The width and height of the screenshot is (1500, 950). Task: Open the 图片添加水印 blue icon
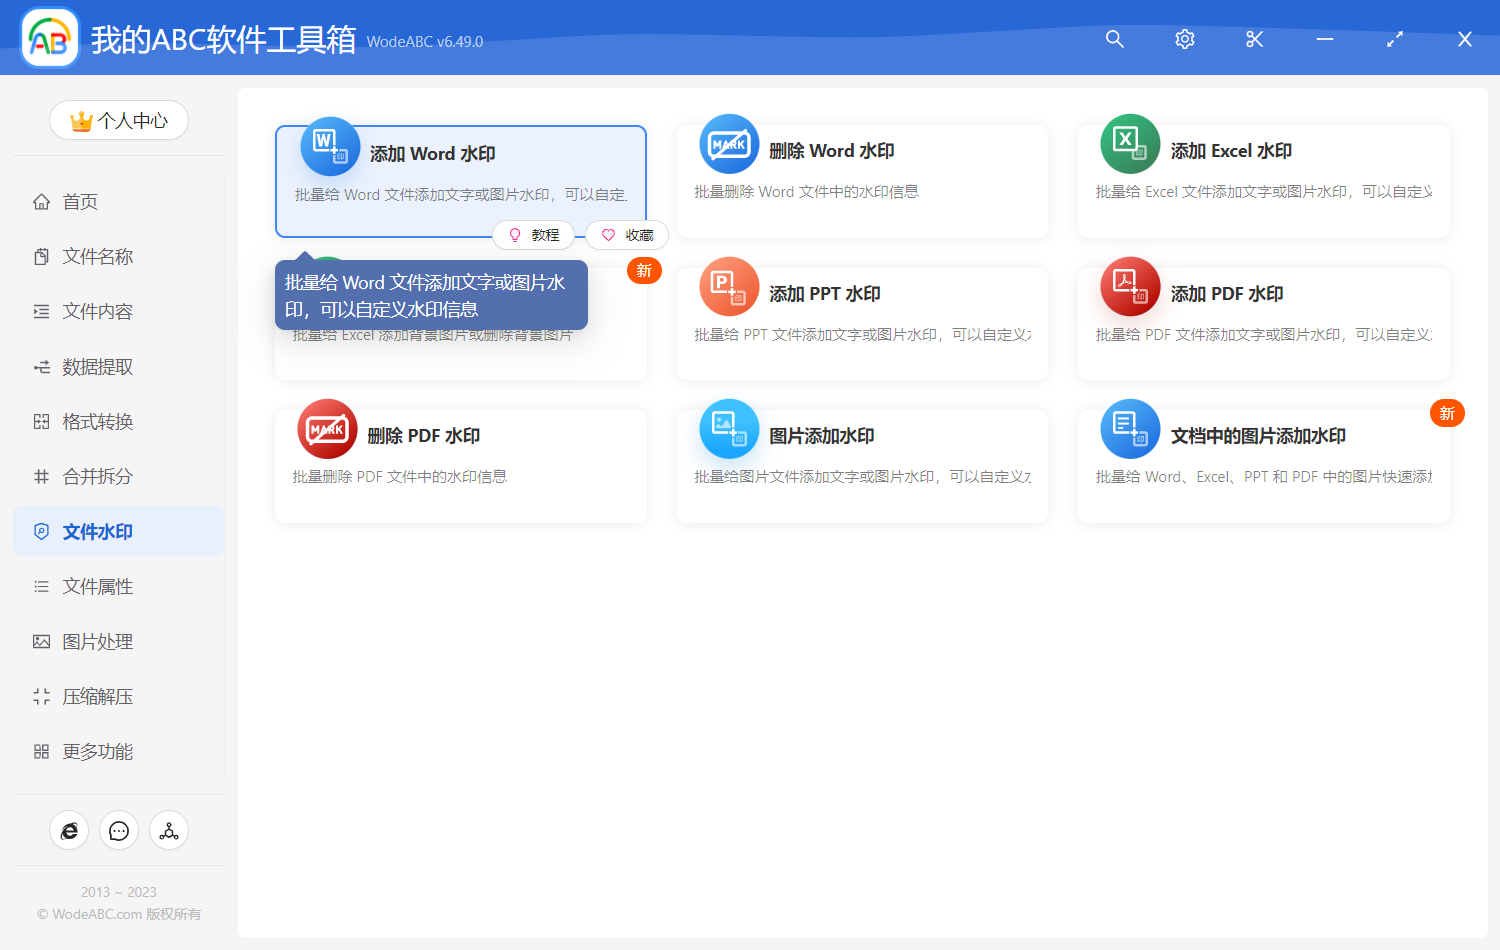[729, 428]
